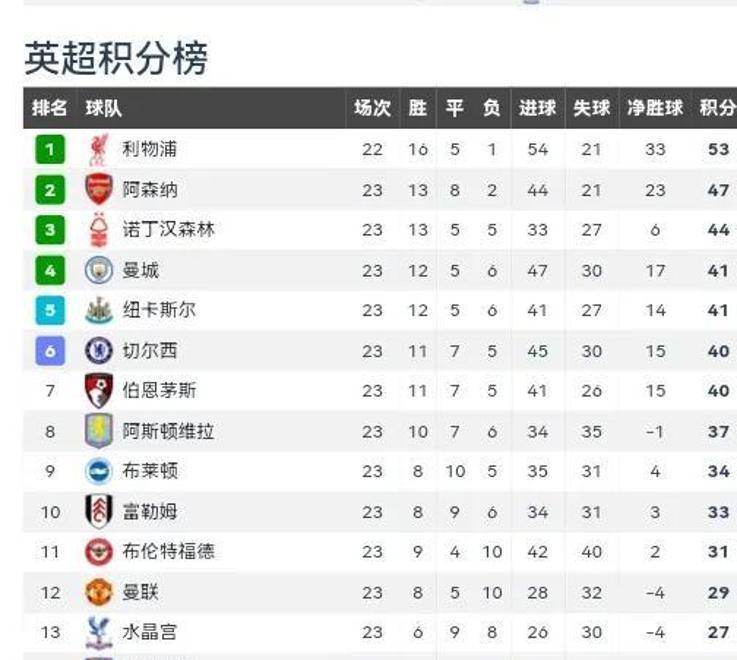Click the Nottingham Forest tree crest
Screen dimensions: 737x660
(99, 230)
